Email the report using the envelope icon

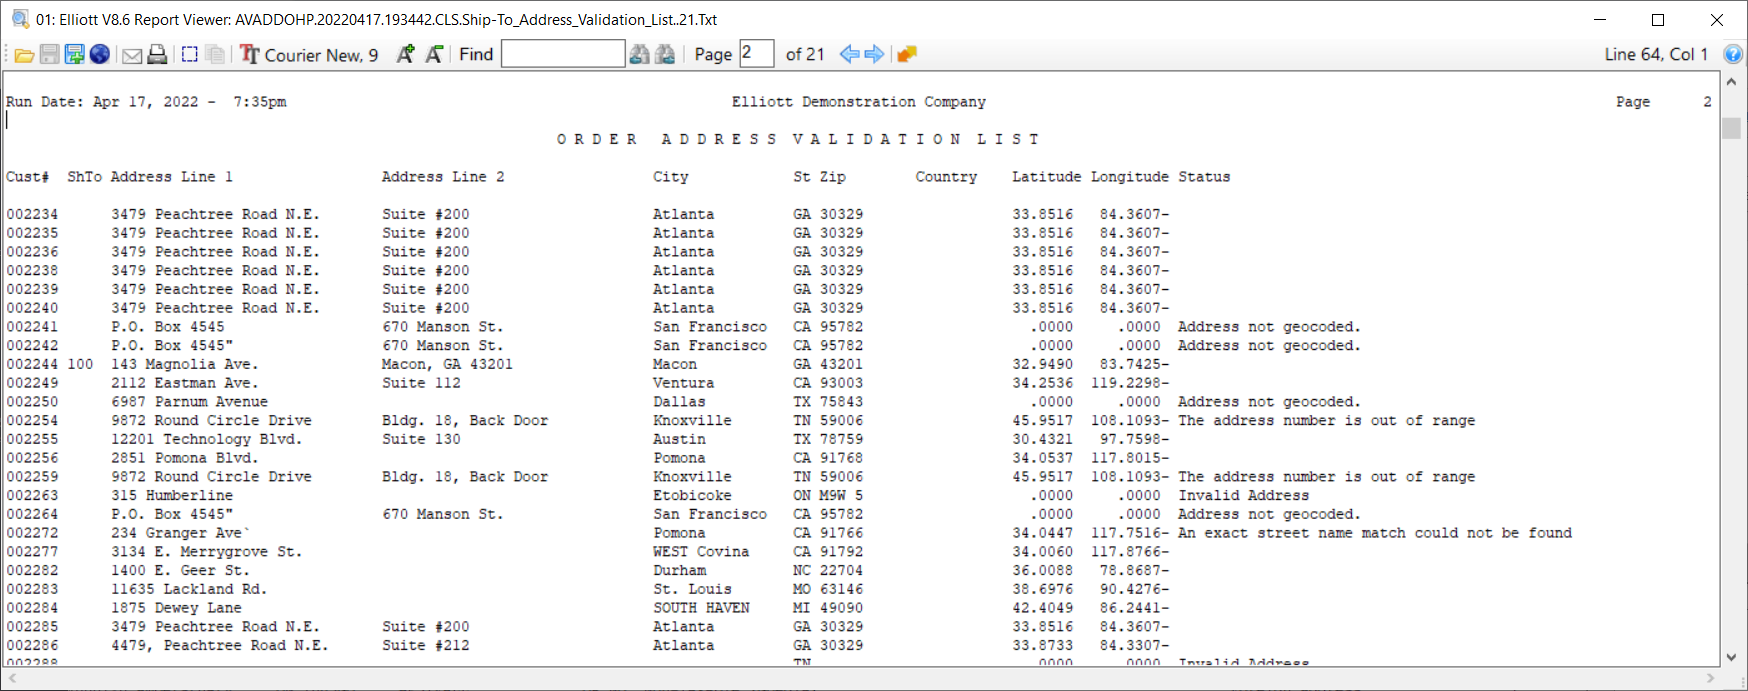point(132,55)
